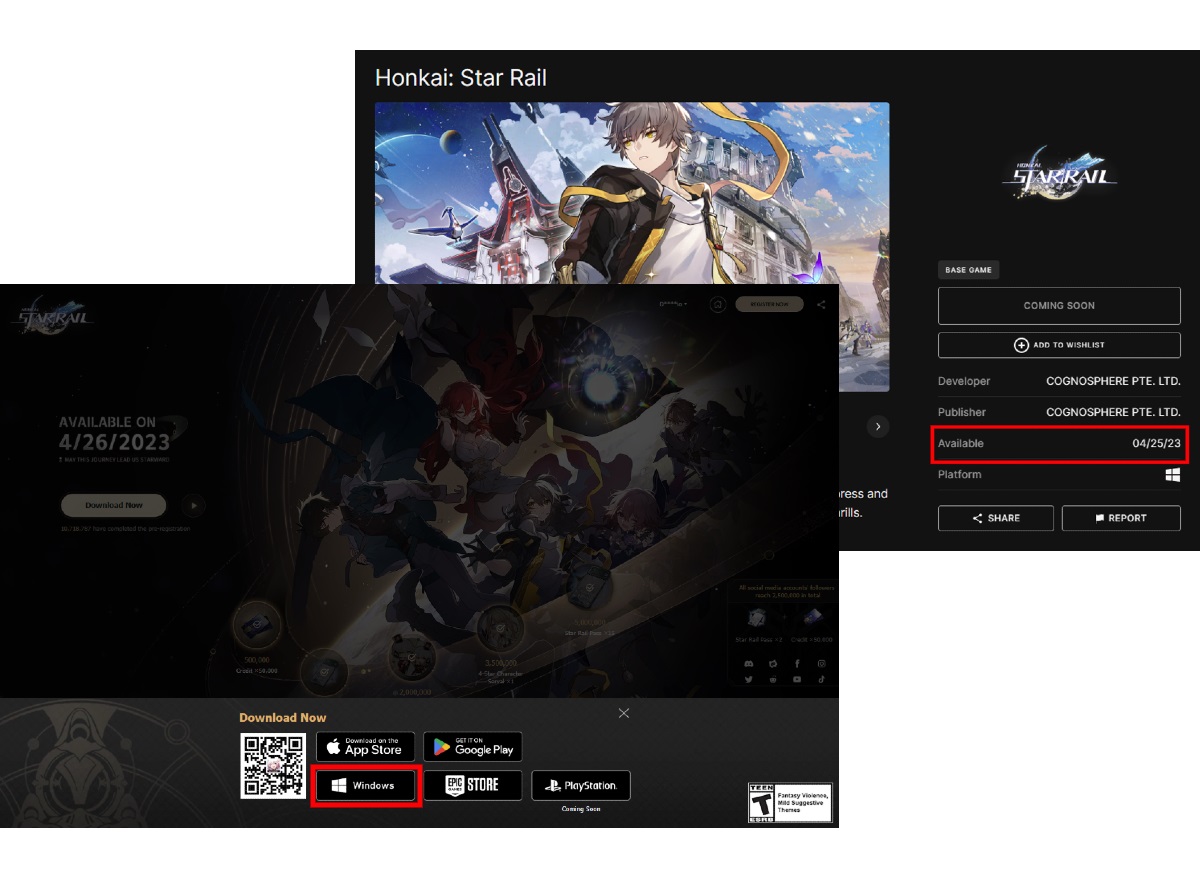The image size is (1200, 880).
Task: Open the Facebook social icon
Action: point(797,663)
